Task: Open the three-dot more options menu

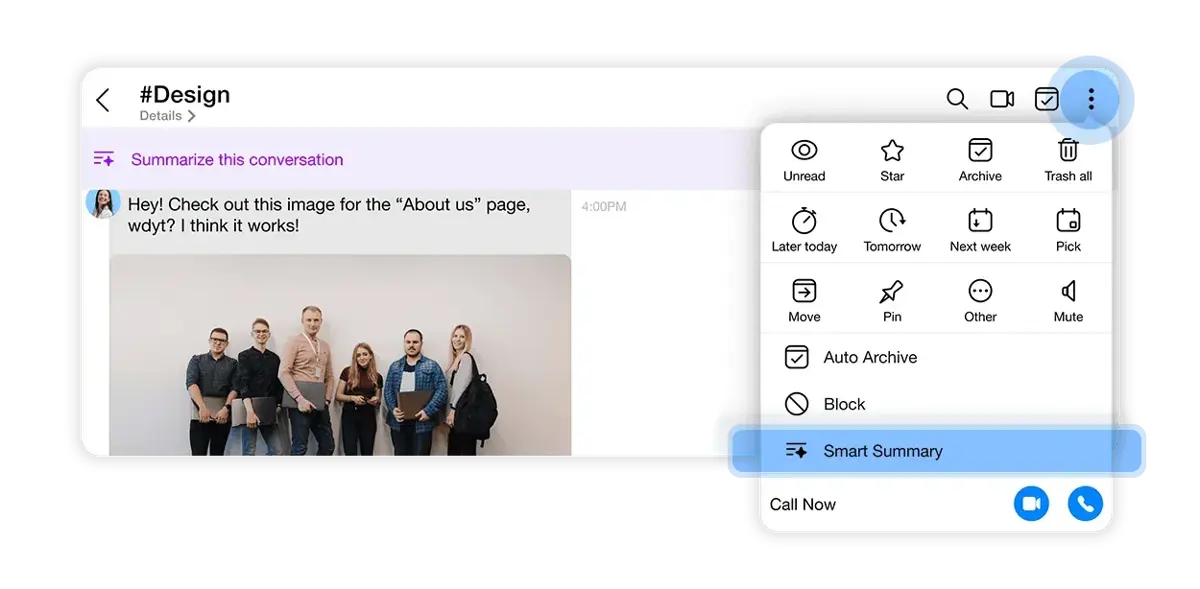Action: tap(1091, 99)
